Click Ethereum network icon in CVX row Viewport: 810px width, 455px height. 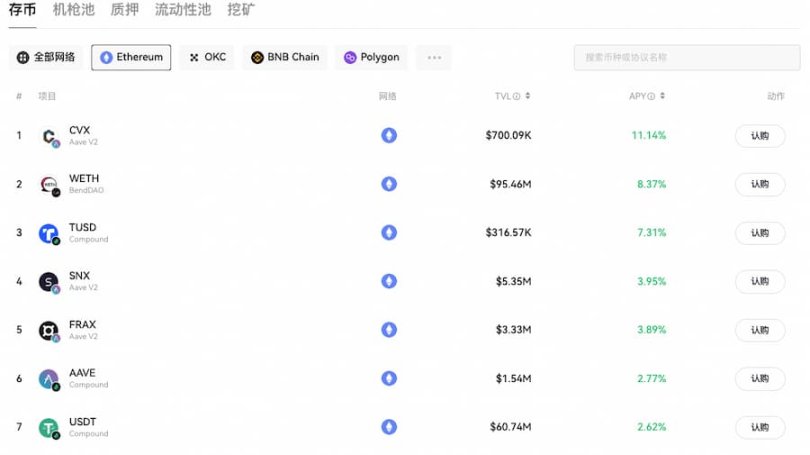(389, 135)
